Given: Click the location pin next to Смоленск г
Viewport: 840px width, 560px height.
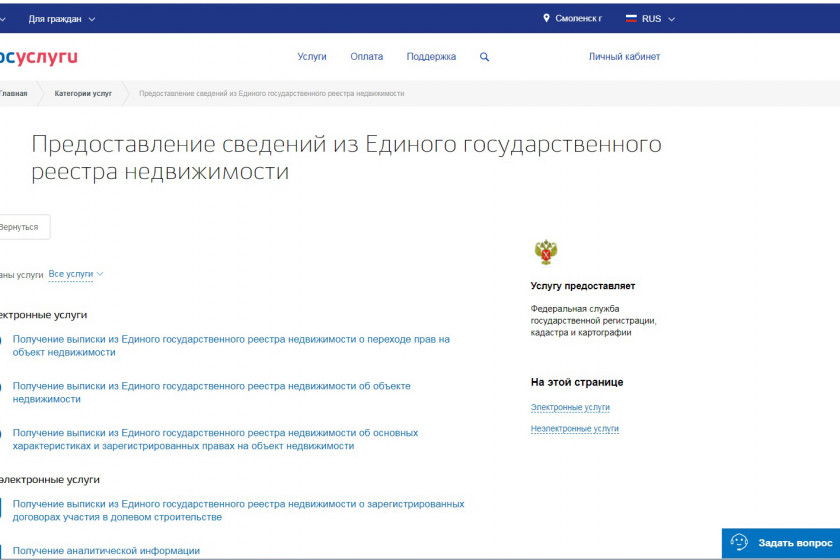Looking at the screenshot, I should [547, 18].
